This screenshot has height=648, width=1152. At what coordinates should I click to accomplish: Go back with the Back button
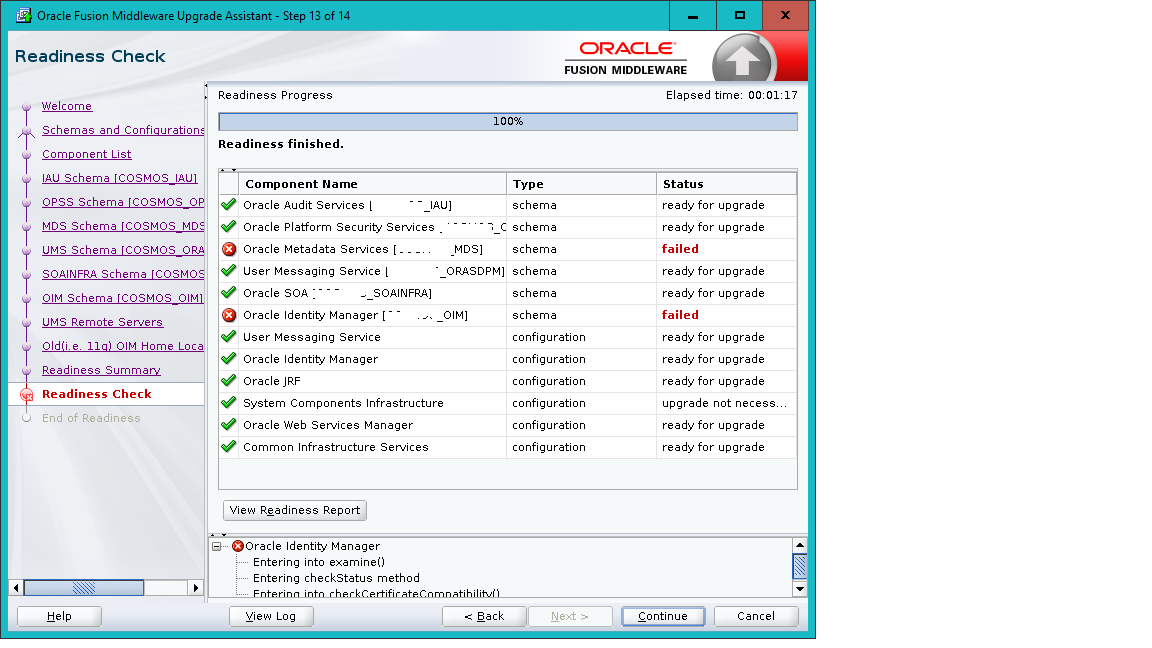pos(484,616)
